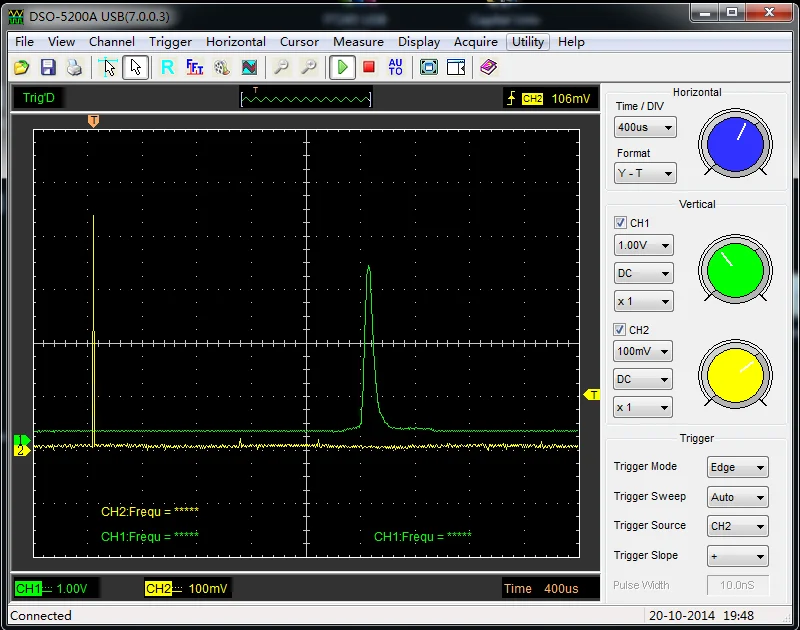
Task: Click the blue R reference waveform icon
Action: tap(167, 67)
